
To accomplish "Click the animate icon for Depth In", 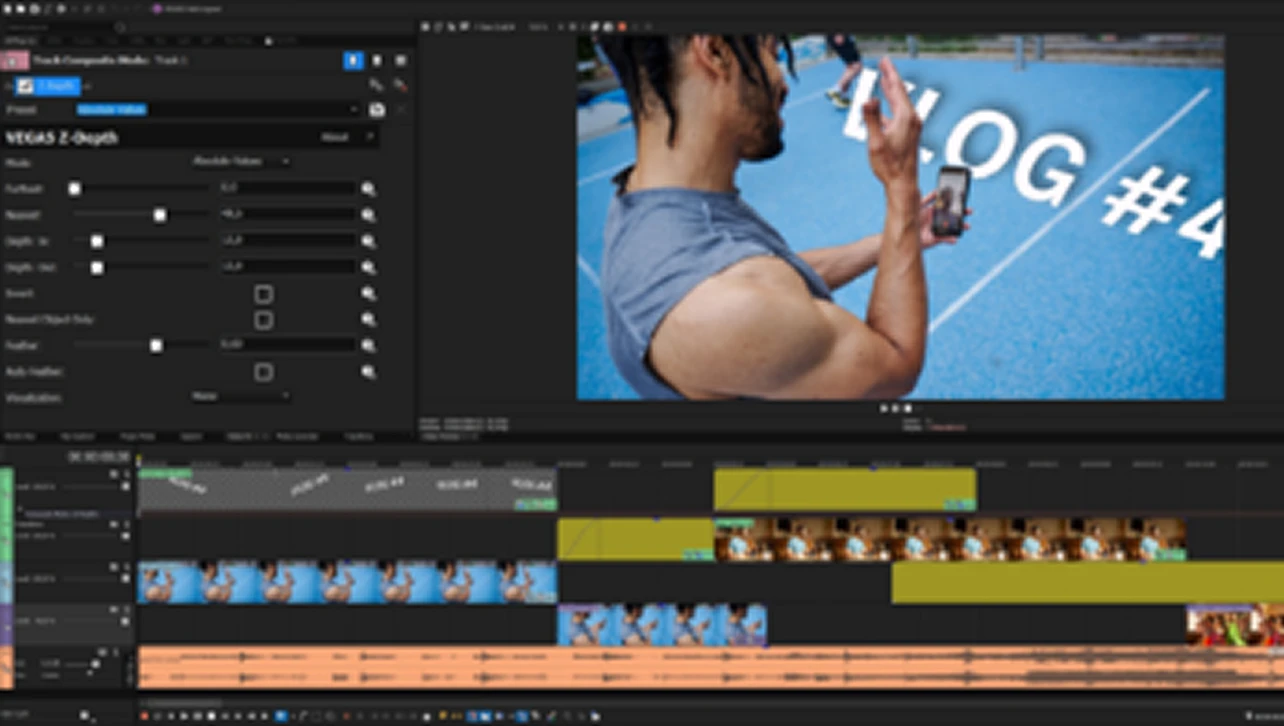I will pyautogui.click(x=368, y=241).
